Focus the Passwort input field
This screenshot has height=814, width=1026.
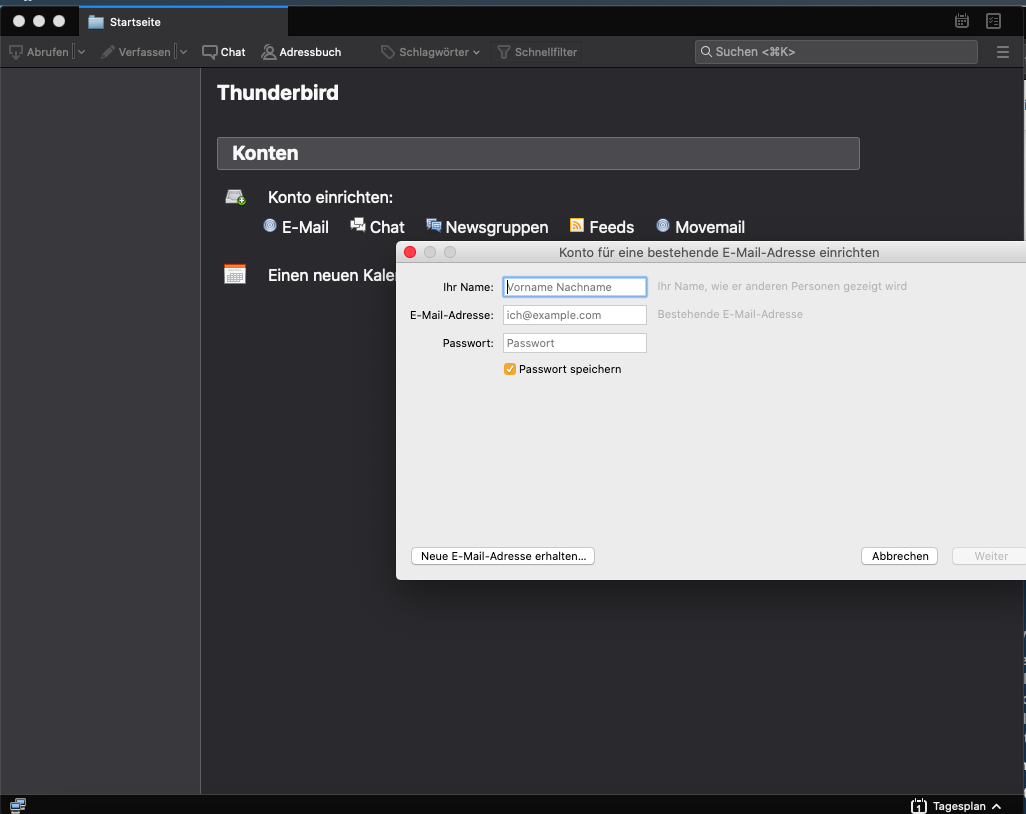[x=575, y=343]
